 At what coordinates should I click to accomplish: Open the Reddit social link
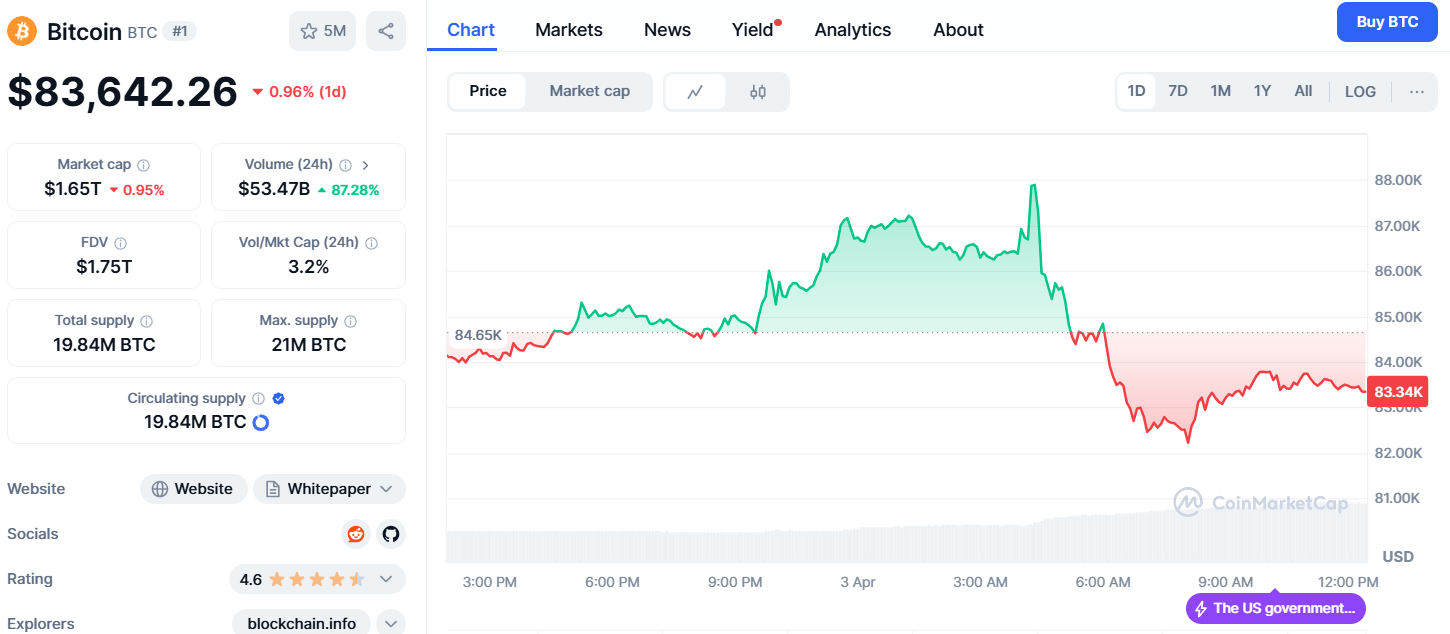click(356, 534)
